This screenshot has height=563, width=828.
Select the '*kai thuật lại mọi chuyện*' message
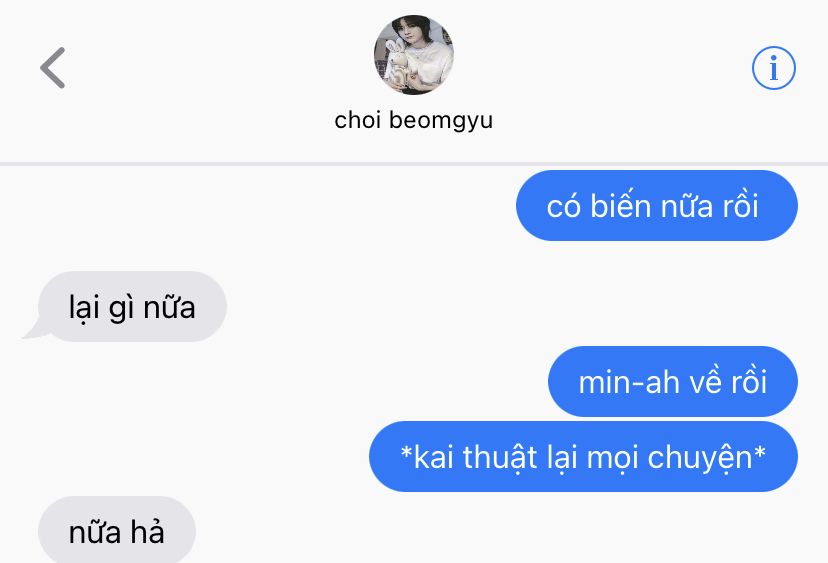(583, 456)
